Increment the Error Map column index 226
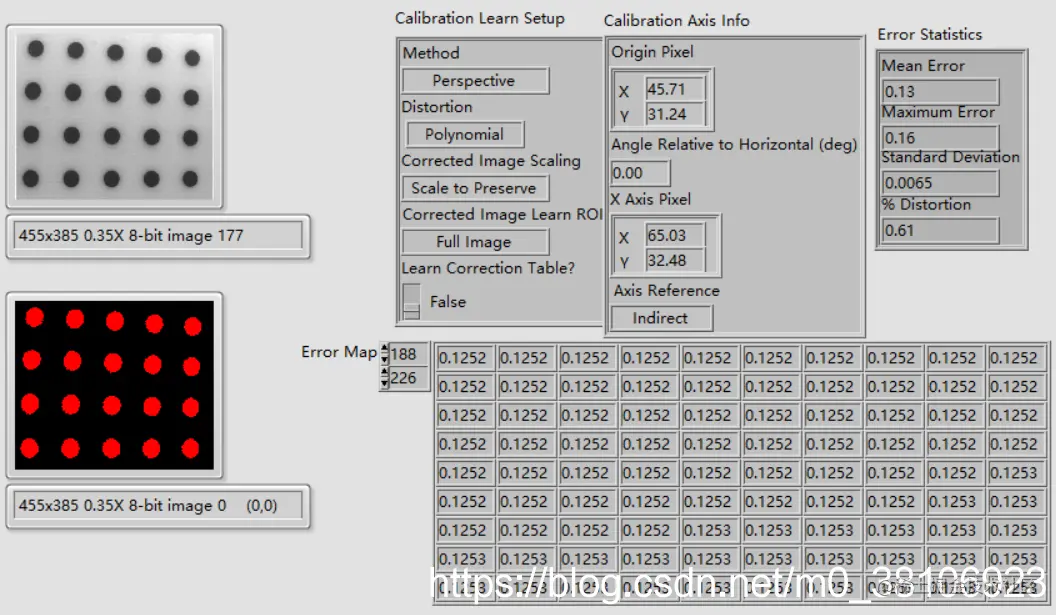The width and height of the screenshot is (1056, 615). point(385,373)
